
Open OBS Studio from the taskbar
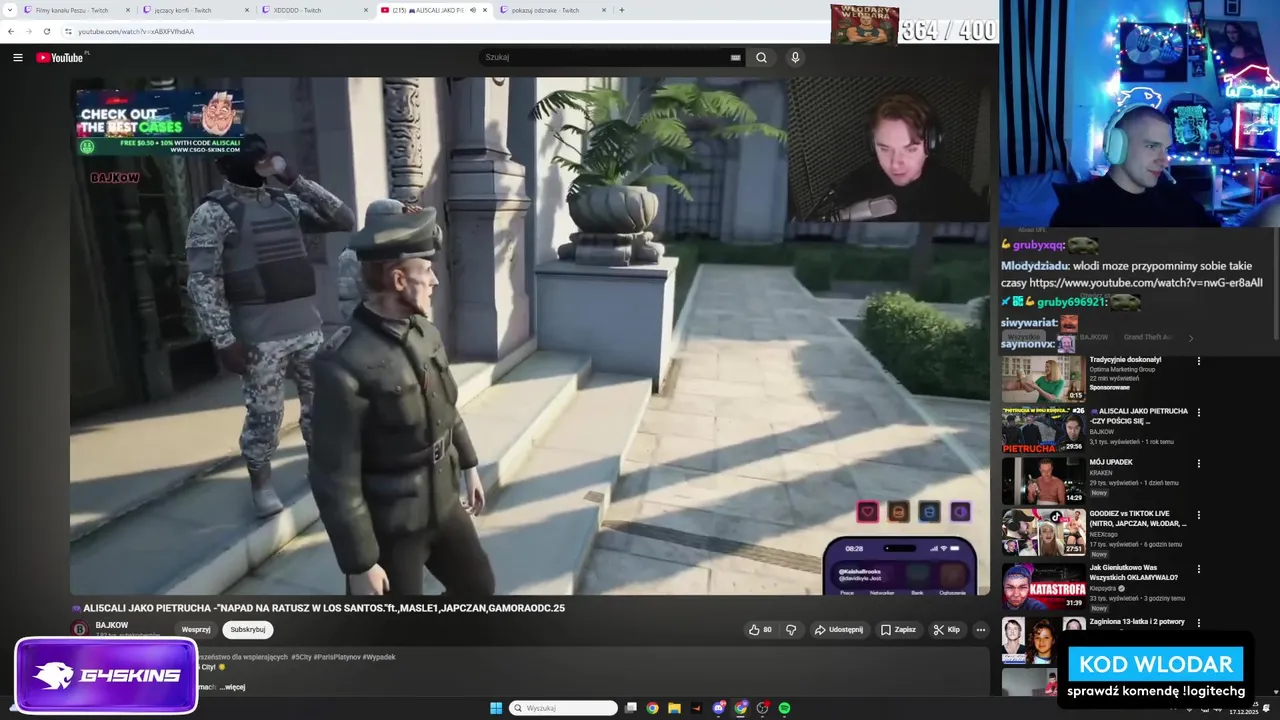763,708
